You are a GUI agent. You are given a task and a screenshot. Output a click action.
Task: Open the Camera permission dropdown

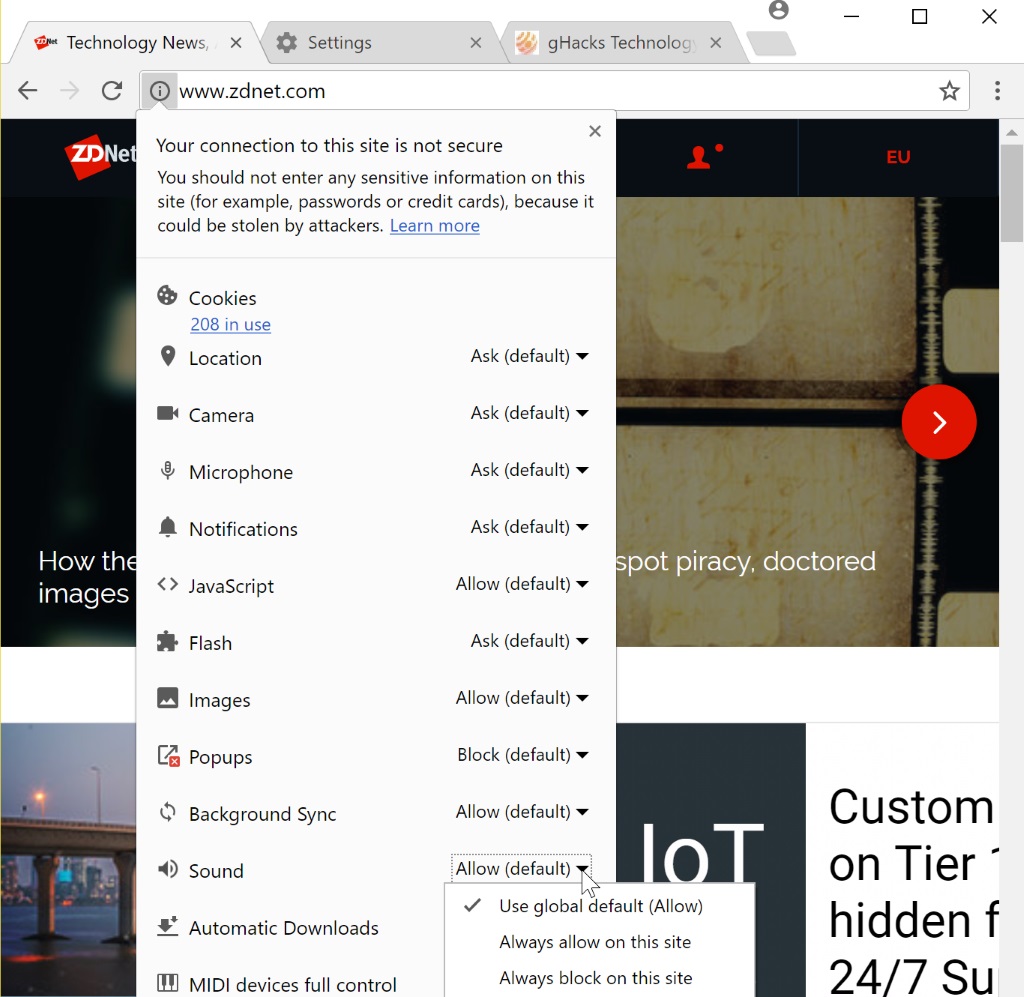529,413
